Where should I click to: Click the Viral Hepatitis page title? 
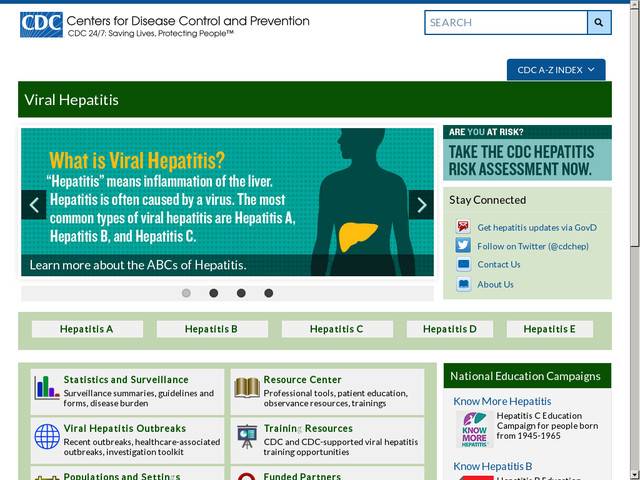click(71, 100)
